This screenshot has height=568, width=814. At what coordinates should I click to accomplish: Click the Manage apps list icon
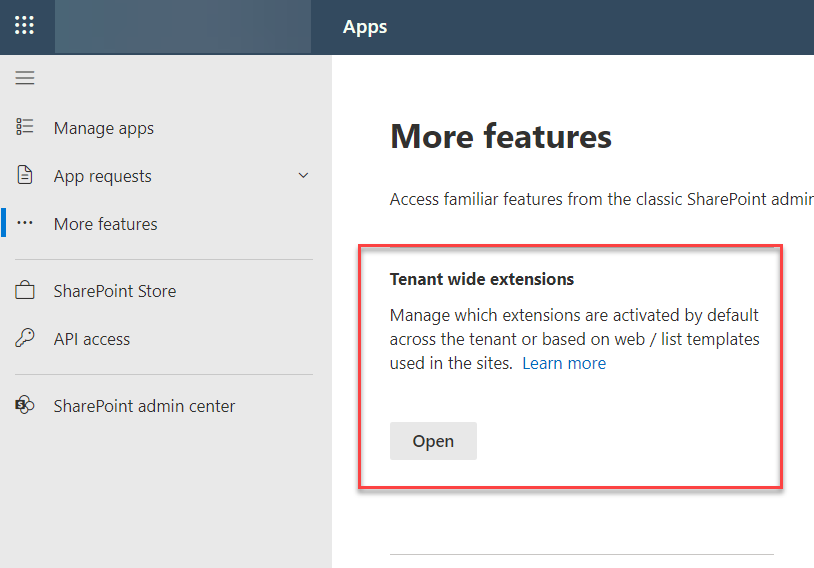(24, 127)
